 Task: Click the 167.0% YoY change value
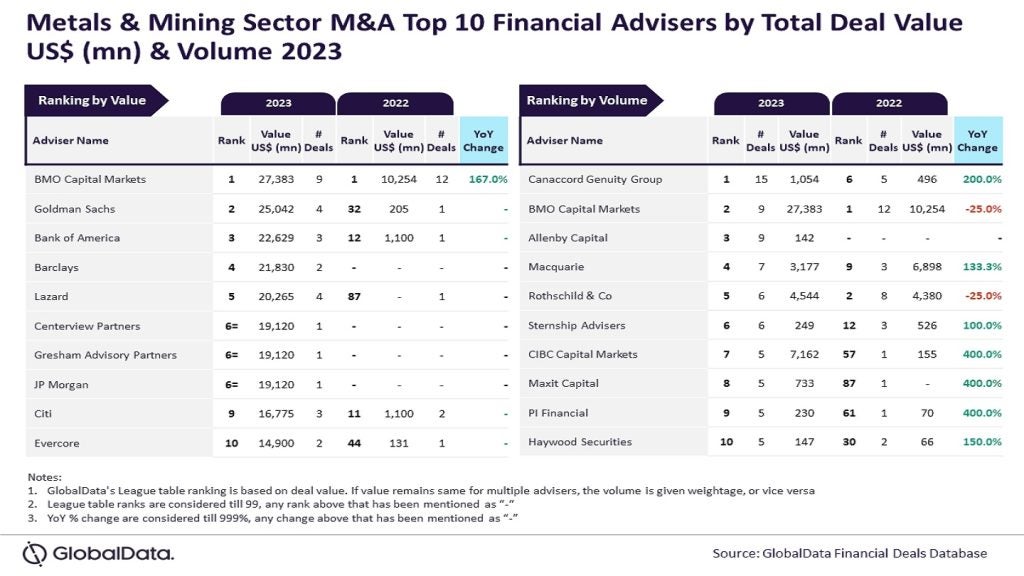point(488,179)
